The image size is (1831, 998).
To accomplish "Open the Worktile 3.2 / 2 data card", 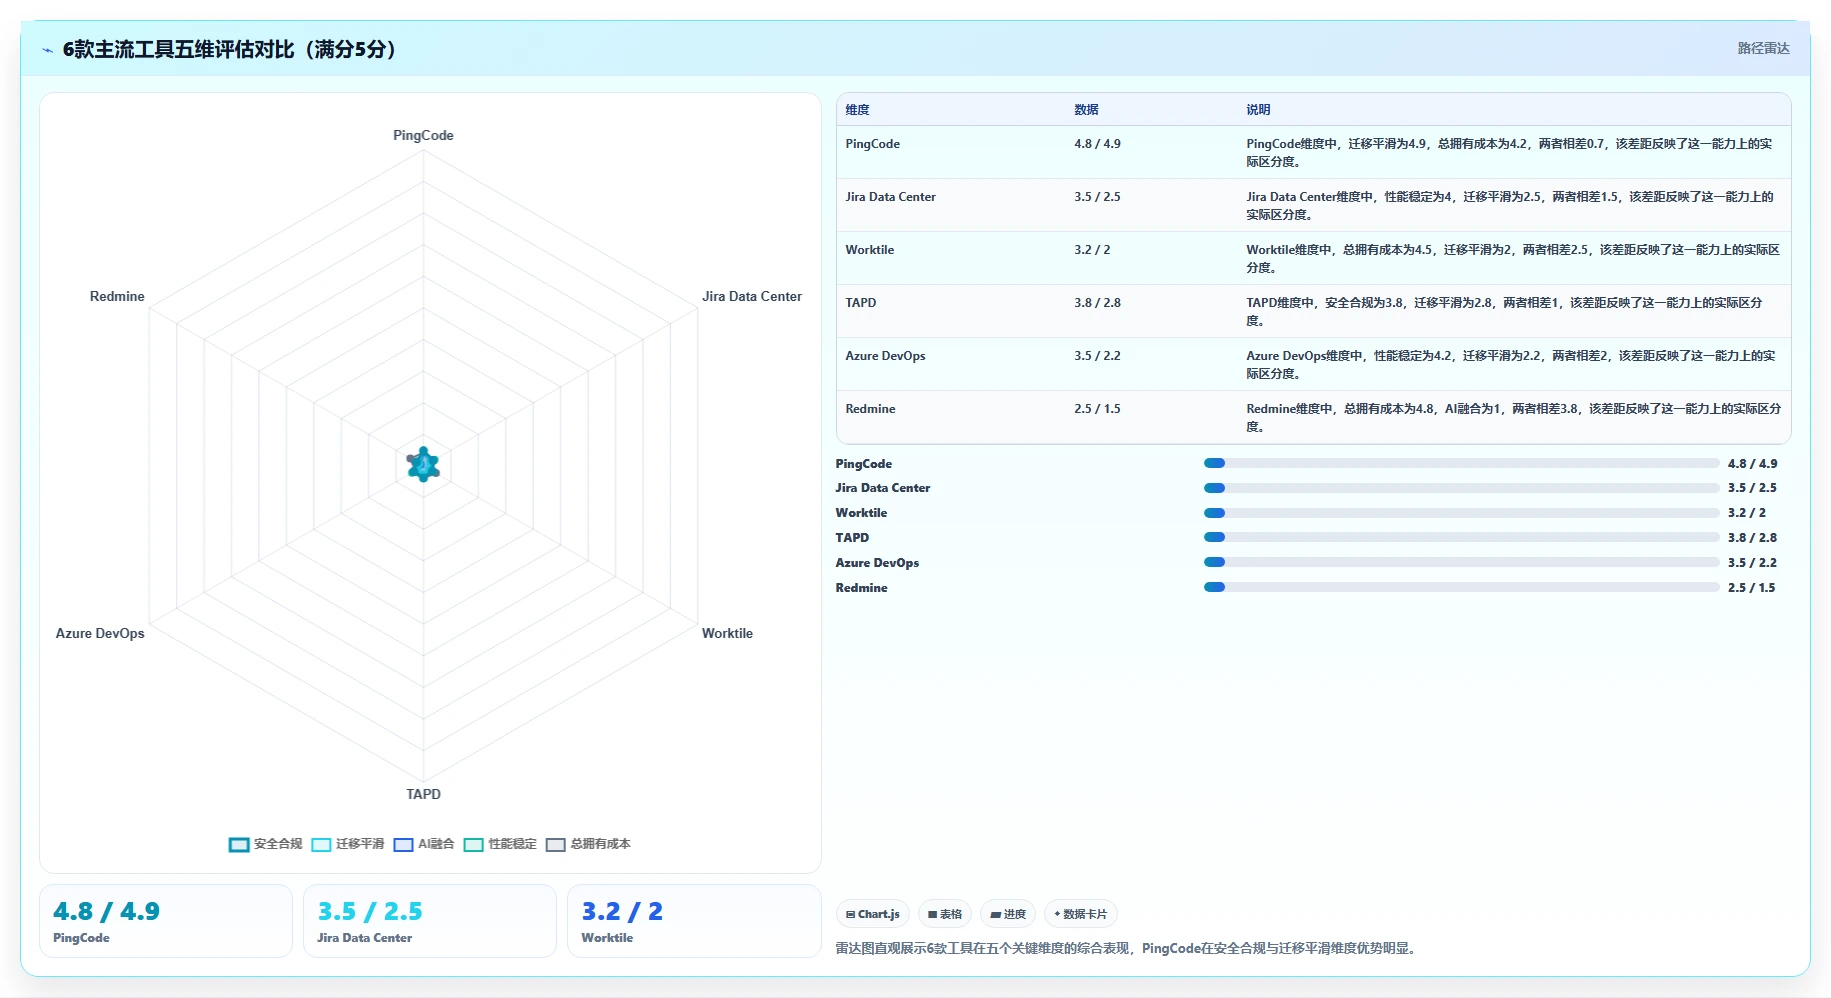I will click(694, 921).
